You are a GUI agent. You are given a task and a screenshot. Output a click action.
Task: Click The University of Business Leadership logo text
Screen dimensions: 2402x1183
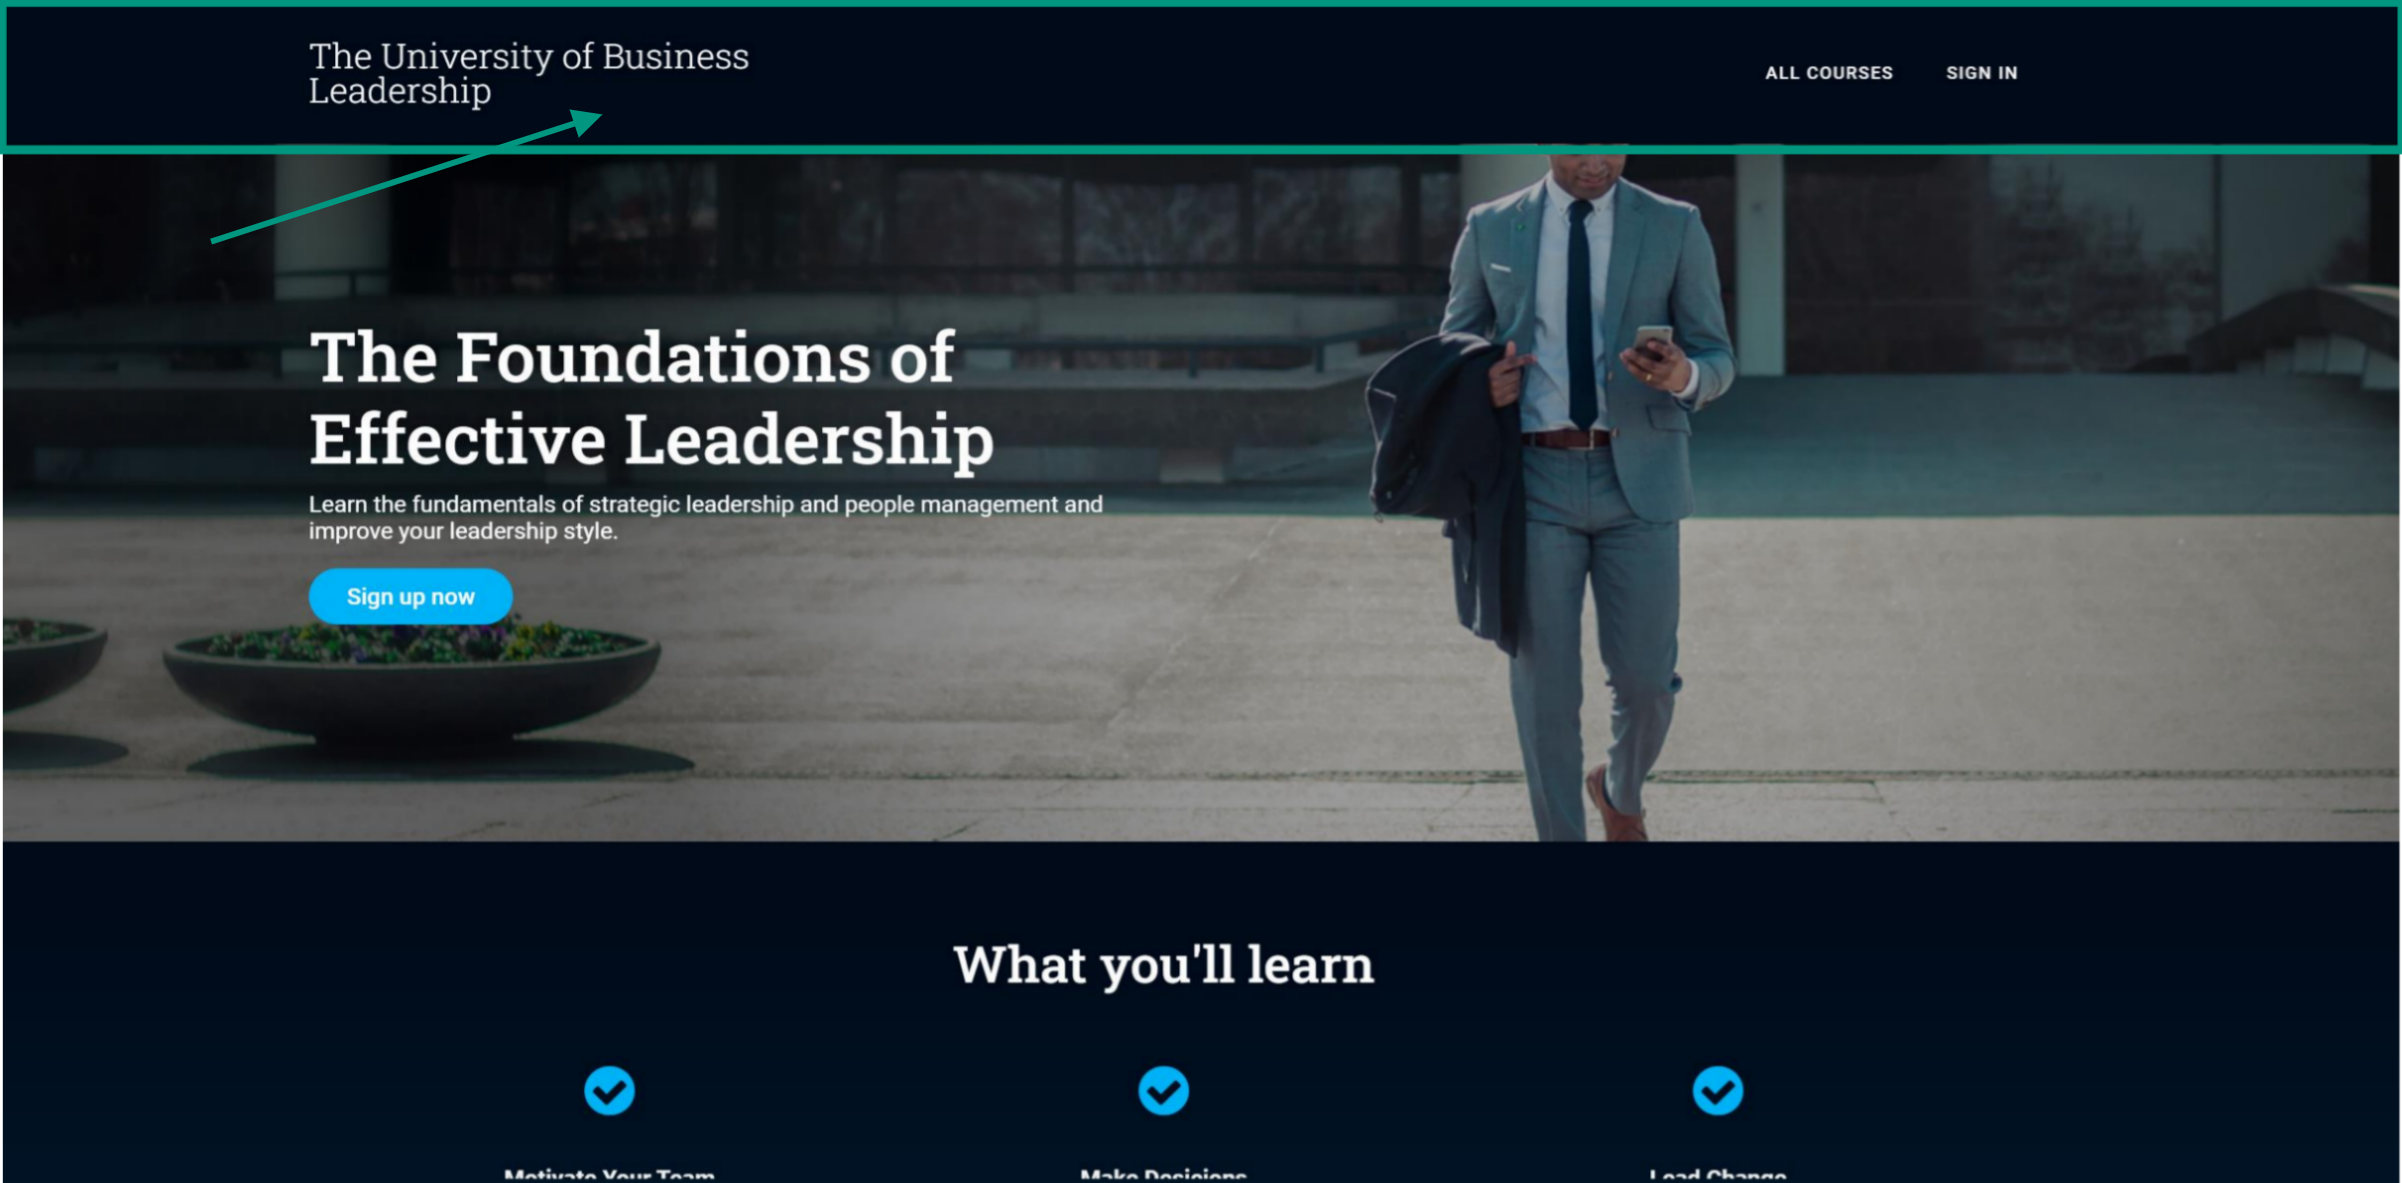click(x=528, y=73)
